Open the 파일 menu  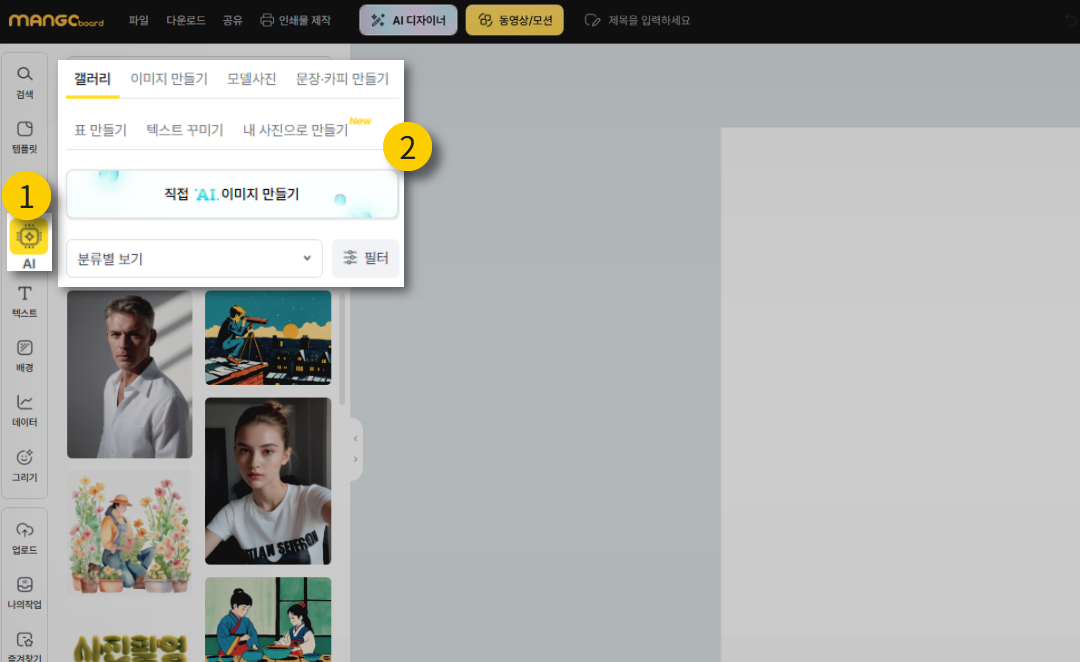(x=139, y=20)
